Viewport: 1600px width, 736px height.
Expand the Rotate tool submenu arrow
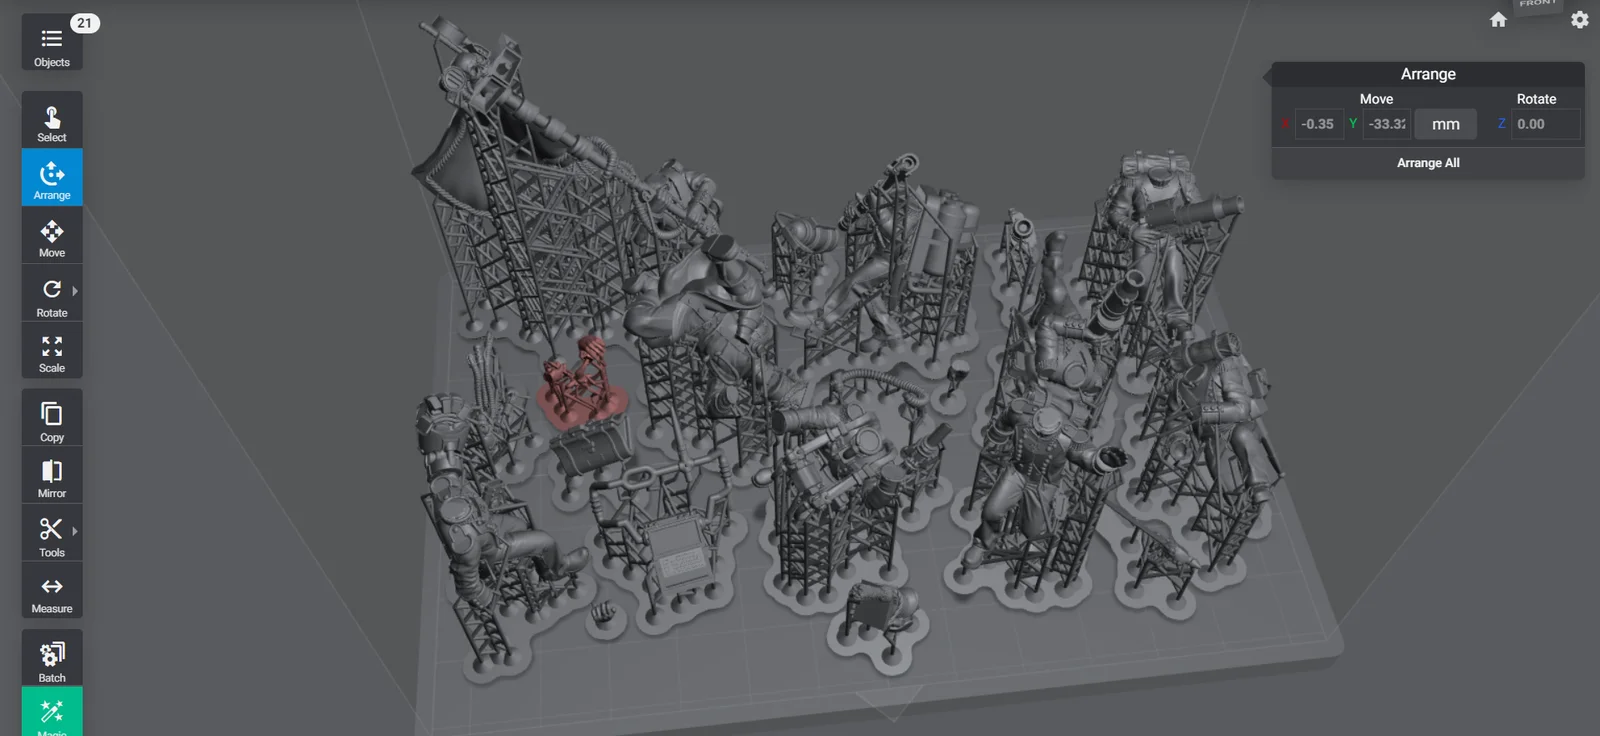(x=75, y=291)
